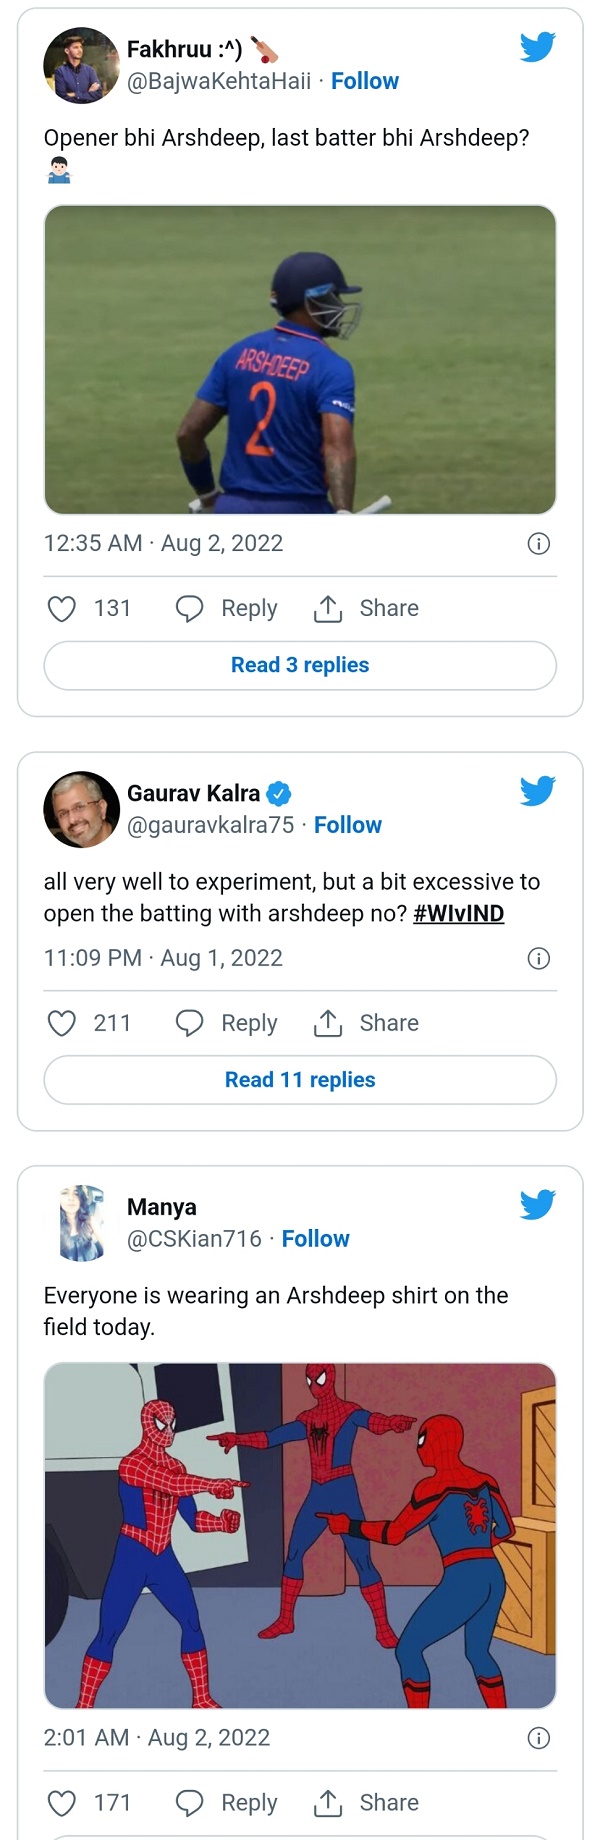Click share icon on Gaurav Kalra's tweet

[x=328, y=1023]
